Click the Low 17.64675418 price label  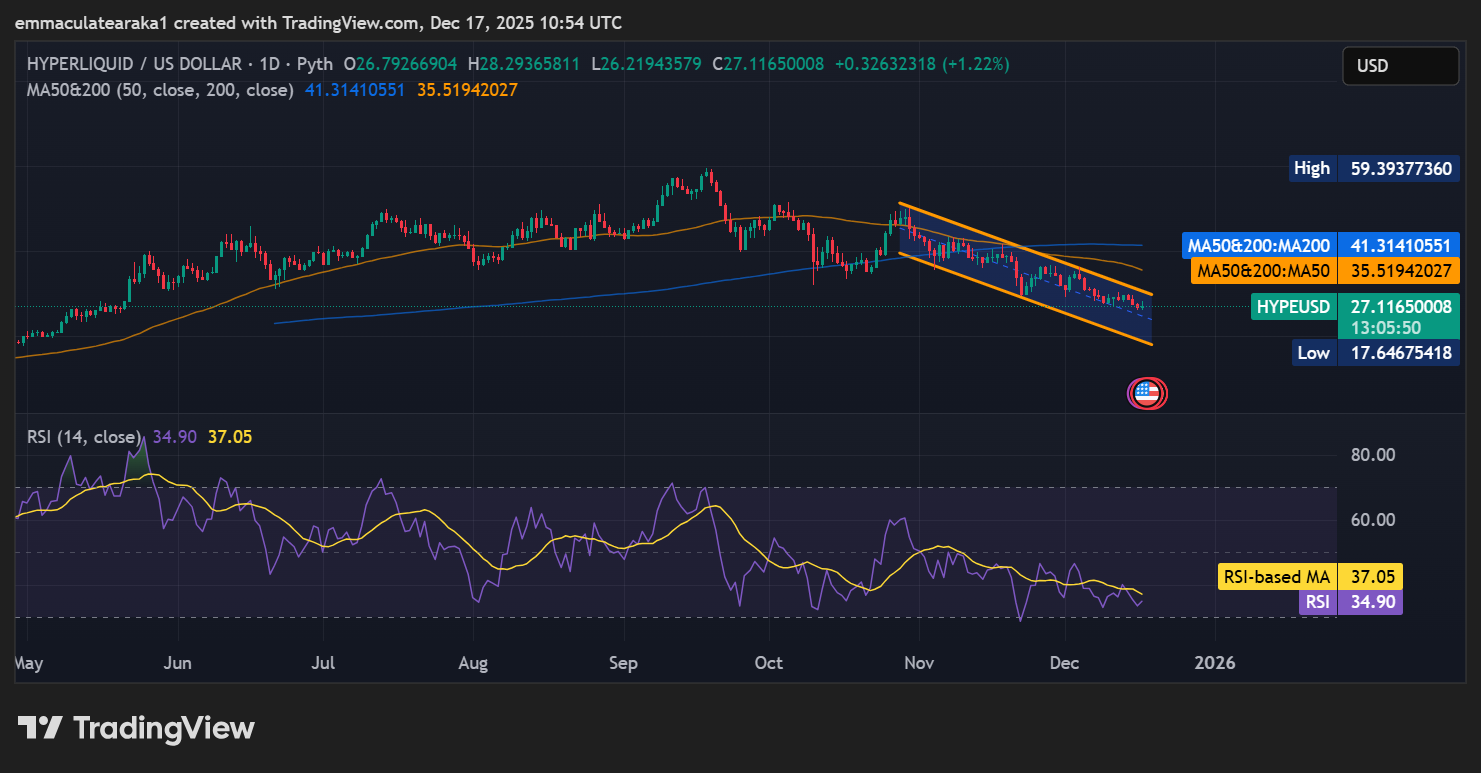click(x=1375, y=352)
